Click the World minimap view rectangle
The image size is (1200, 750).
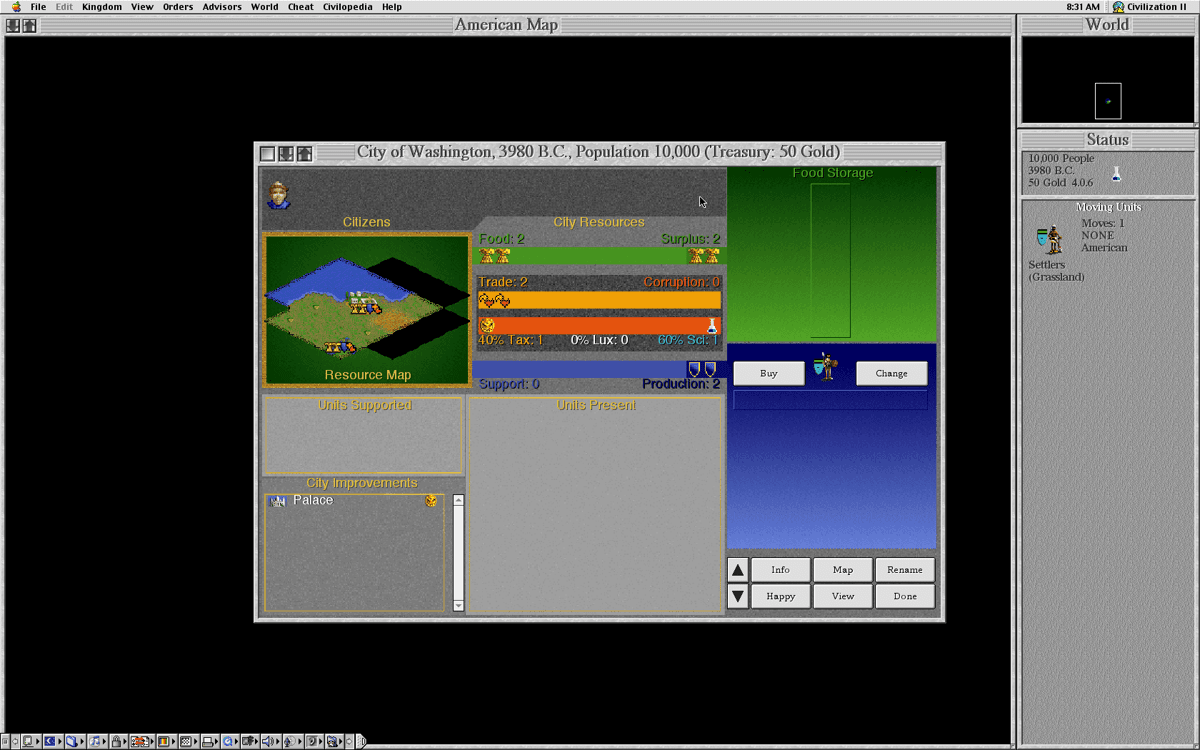coord(1108,101)
